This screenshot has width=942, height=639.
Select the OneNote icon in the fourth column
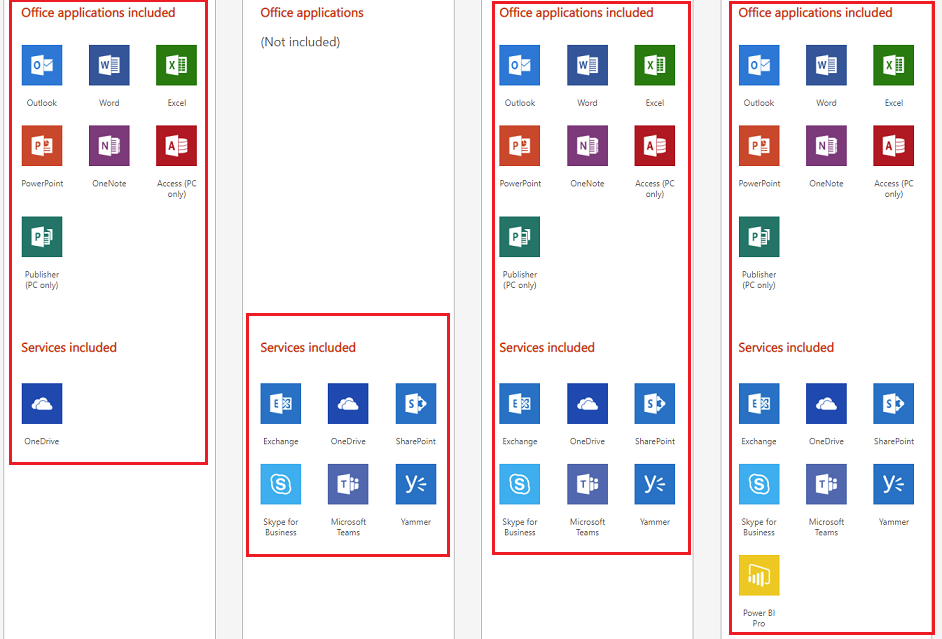coord(826,145)
